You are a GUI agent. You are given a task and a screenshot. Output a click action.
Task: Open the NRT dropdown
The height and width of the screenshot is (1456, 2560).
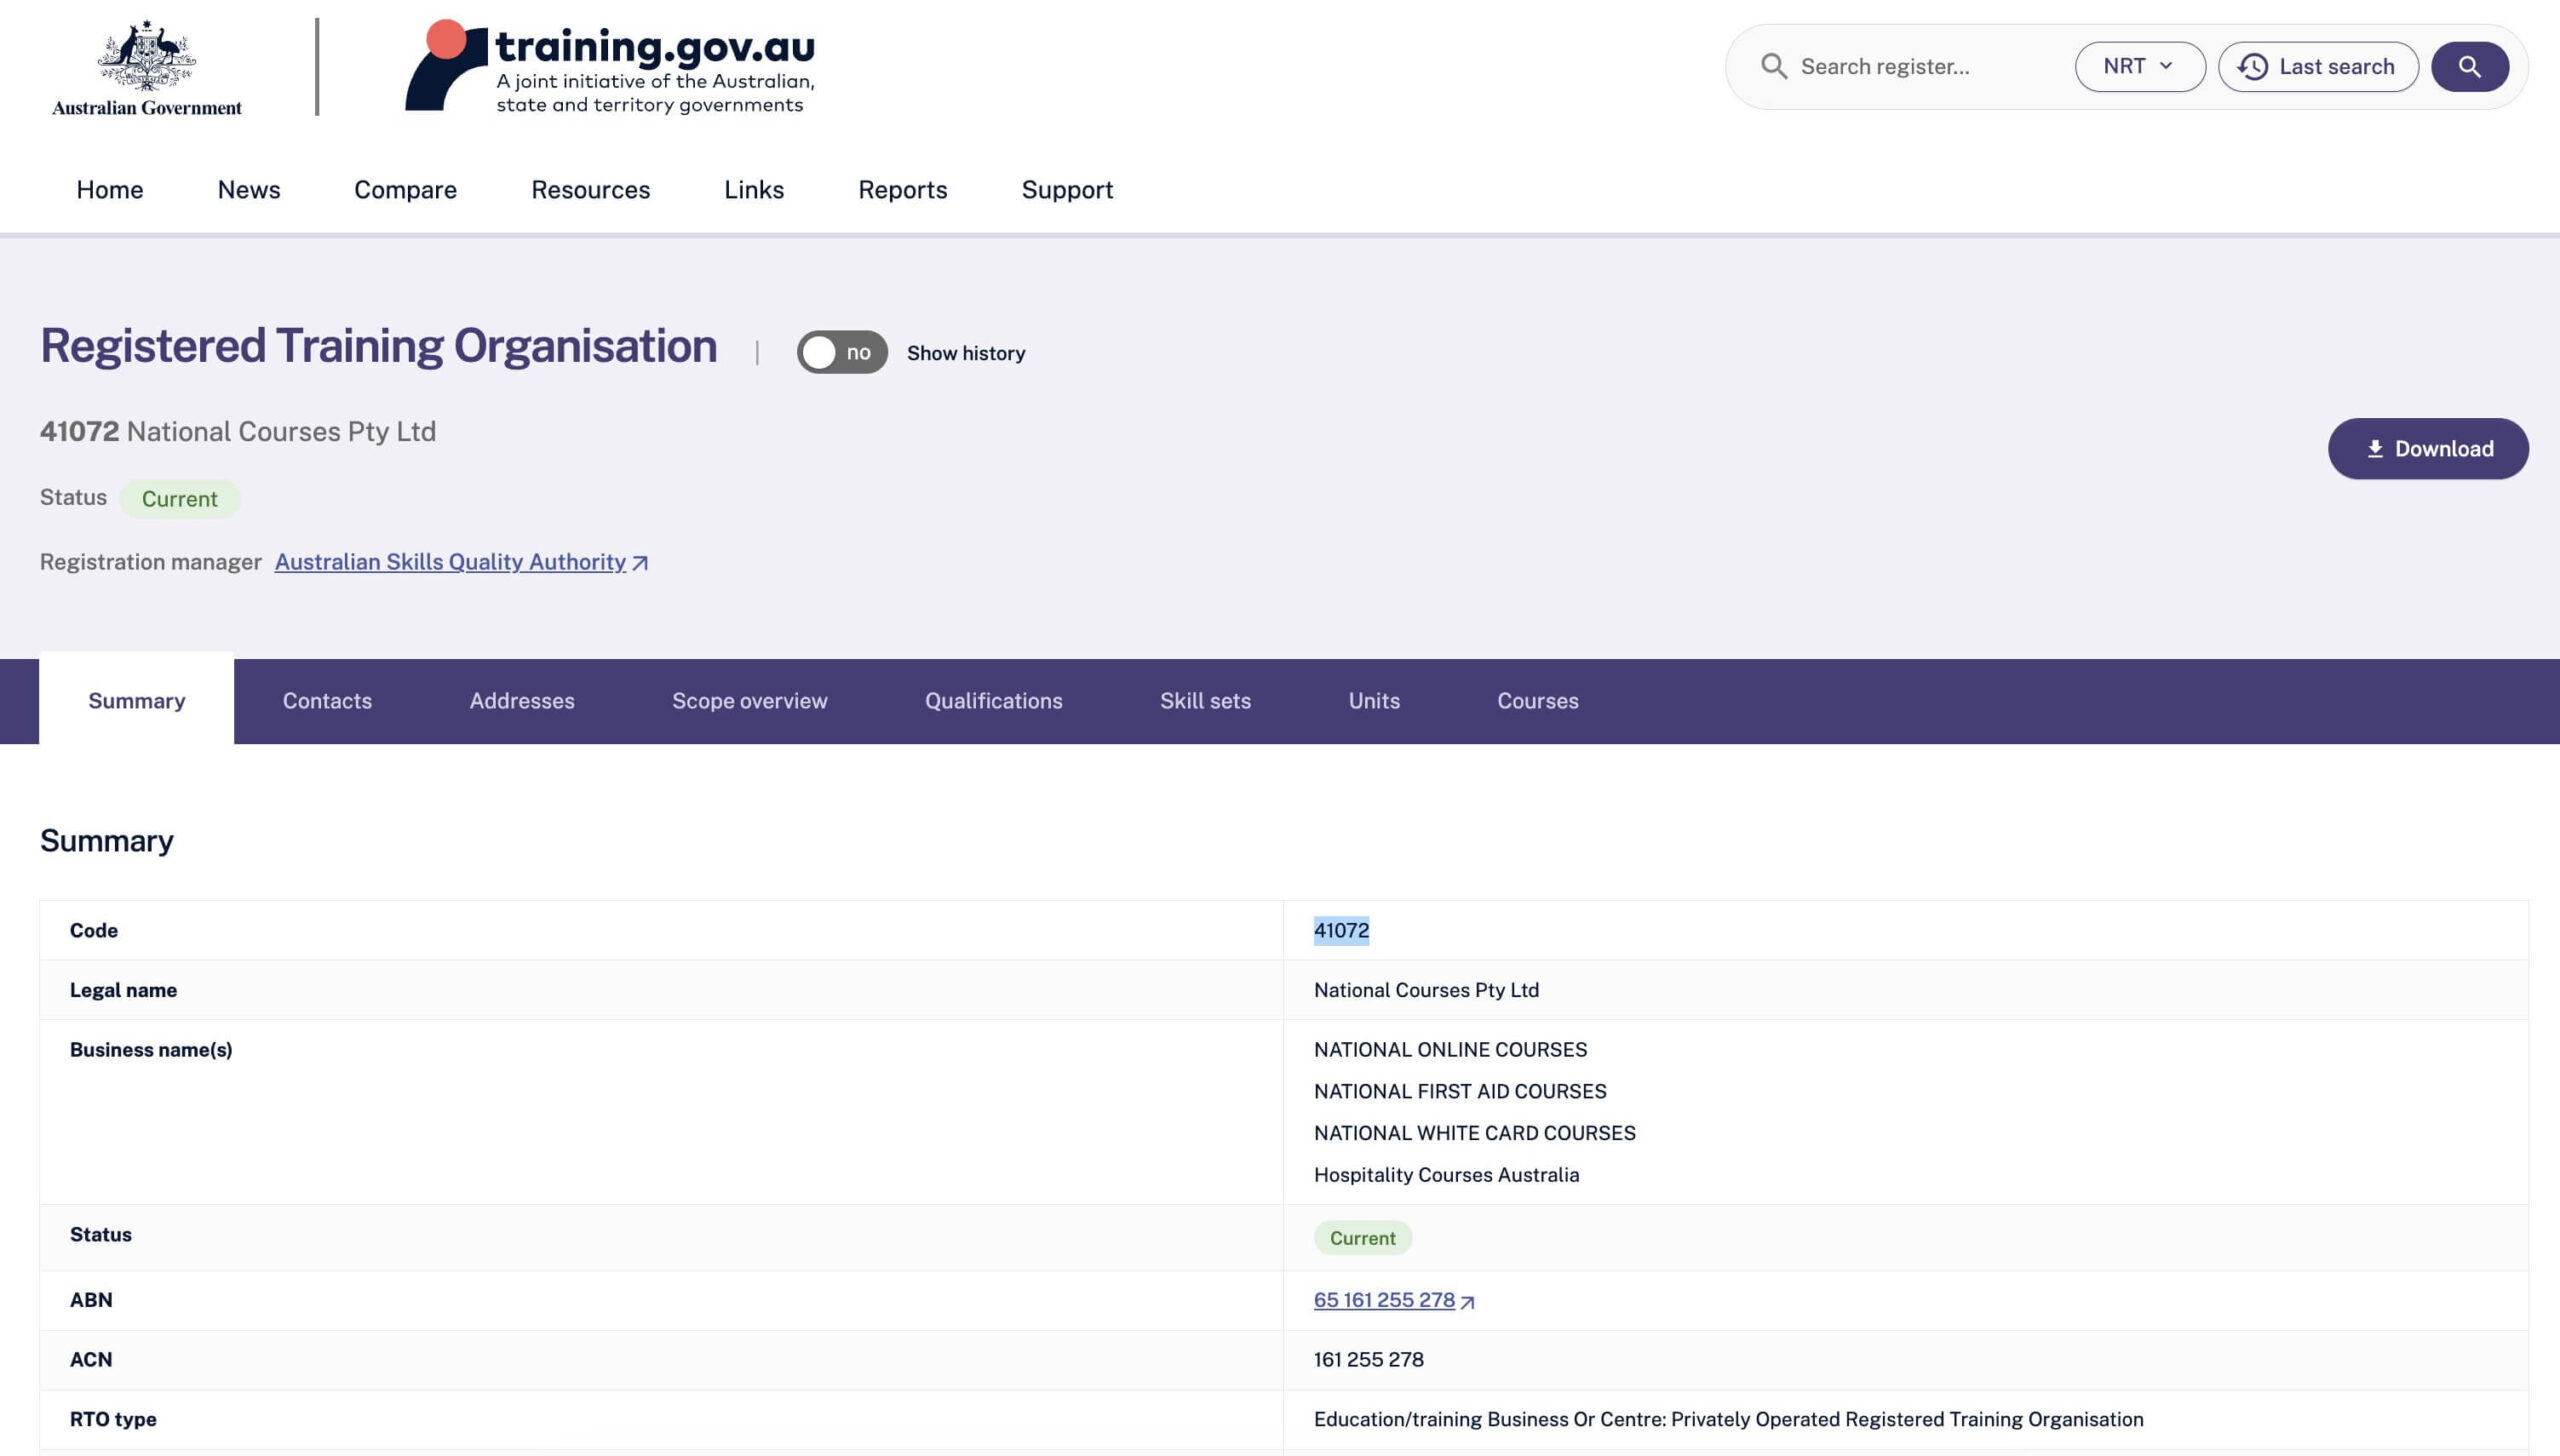coord(2140,67)
